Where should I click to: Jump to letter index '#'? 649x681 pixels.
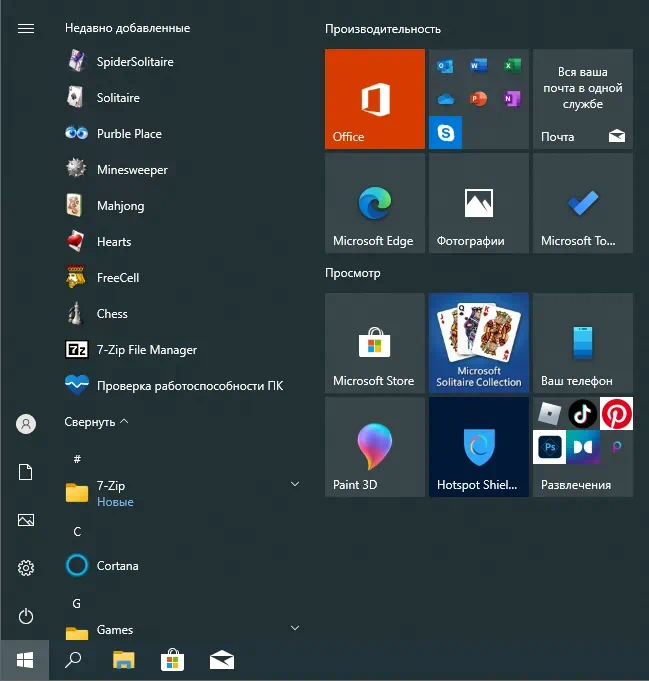click(x=77, y=459)
